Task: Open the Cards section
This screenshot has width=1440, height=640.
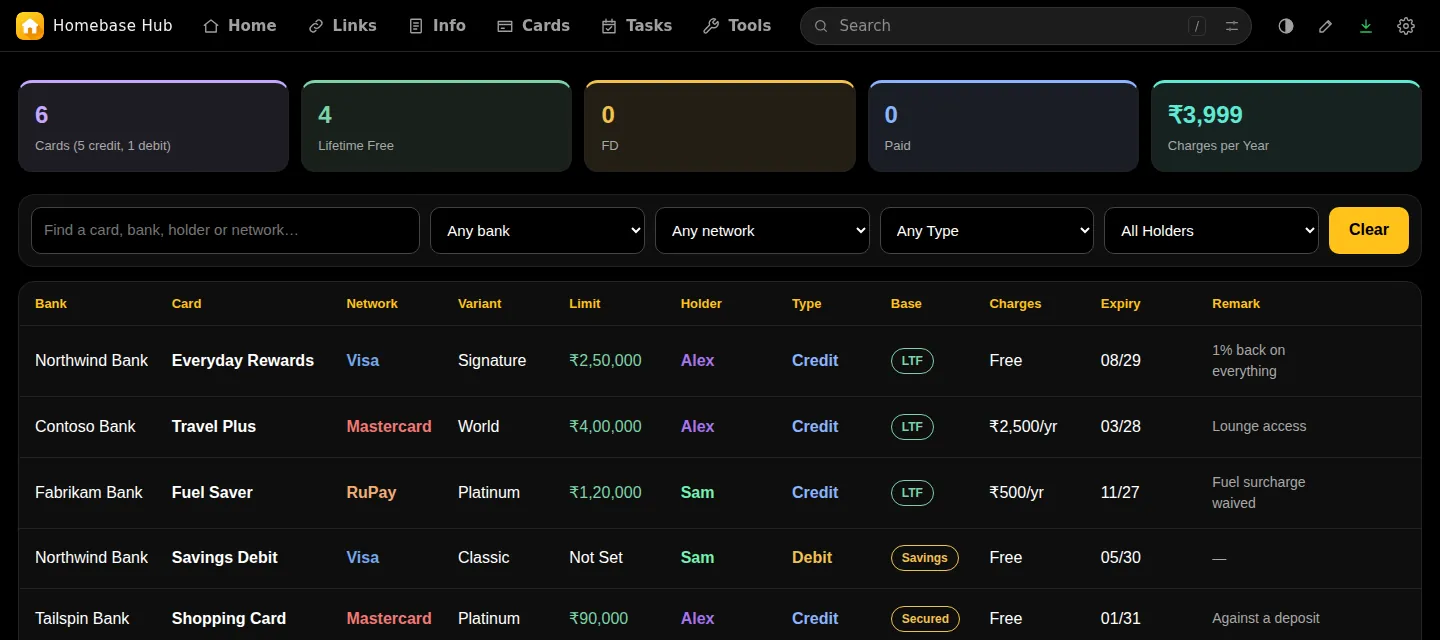Action: coord(534,26)
